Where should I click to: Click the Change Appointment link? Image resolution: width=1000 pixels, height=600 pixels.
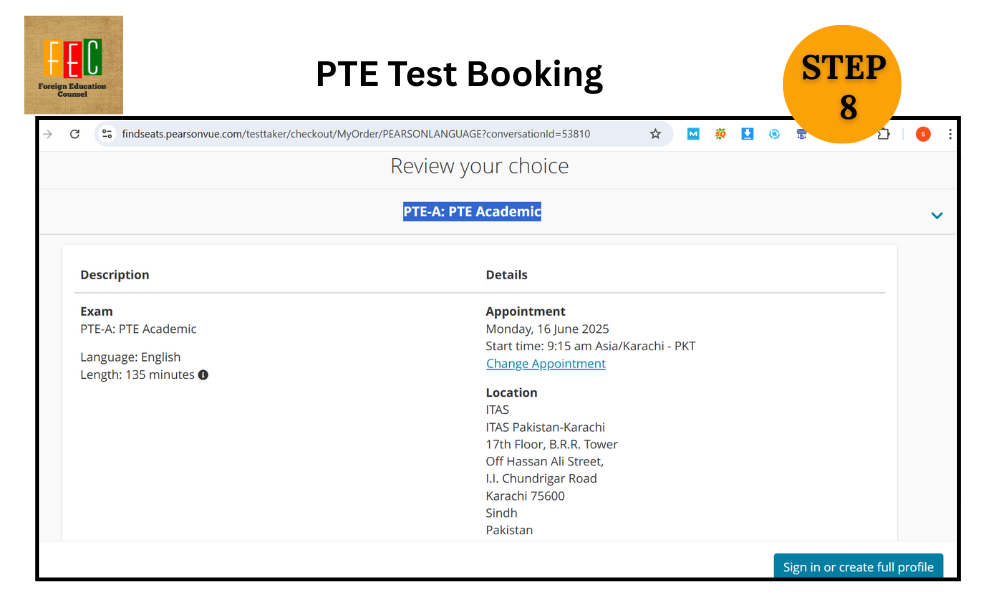(x=546, y=363)
